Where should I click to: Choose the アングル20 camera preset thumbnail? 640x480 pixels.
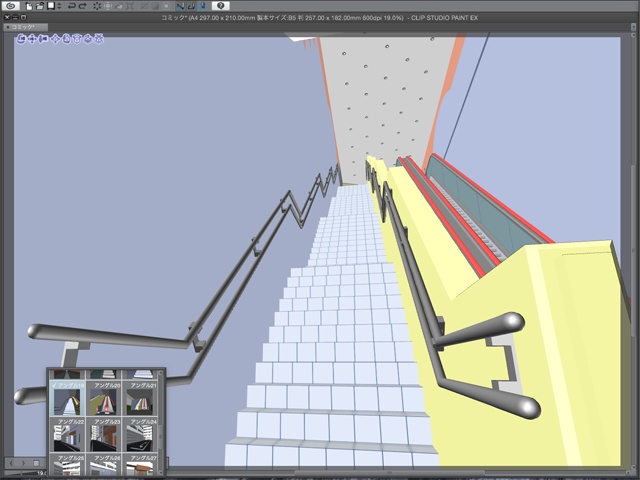[x=104, y=398]
